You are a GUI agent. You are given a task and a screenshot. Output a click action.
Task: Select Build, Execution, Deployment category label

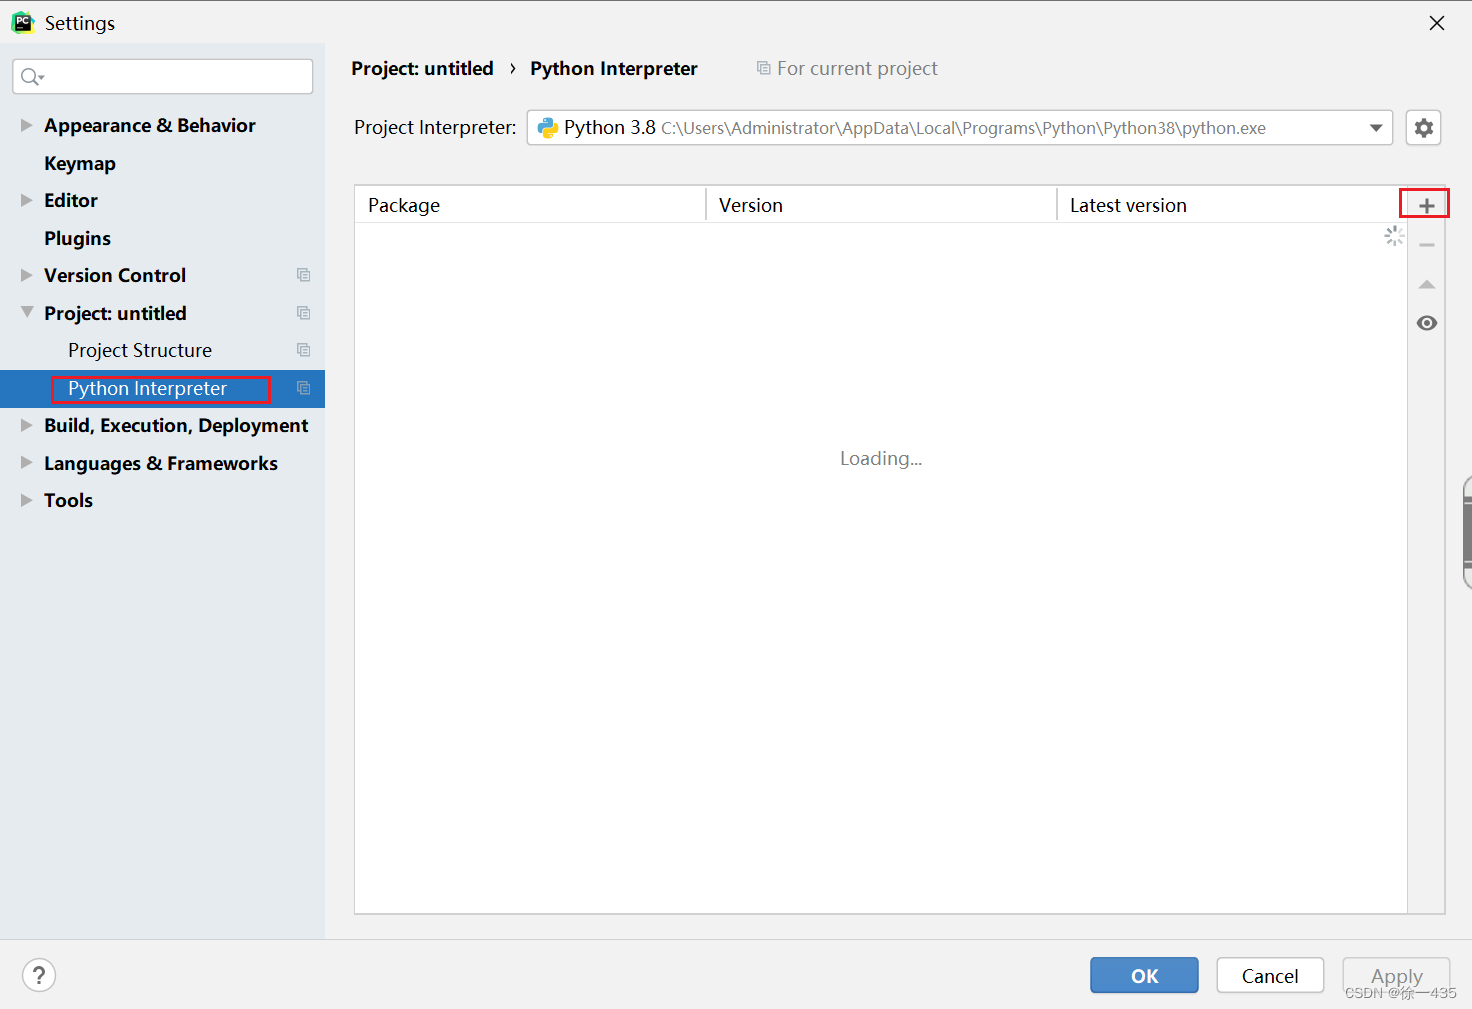176,425
